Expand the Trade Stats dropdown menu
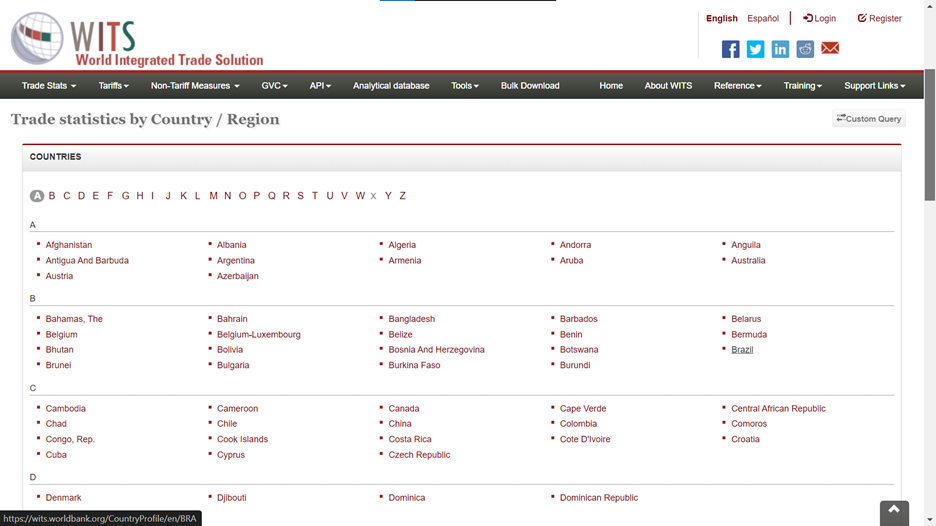 (49, 86)
